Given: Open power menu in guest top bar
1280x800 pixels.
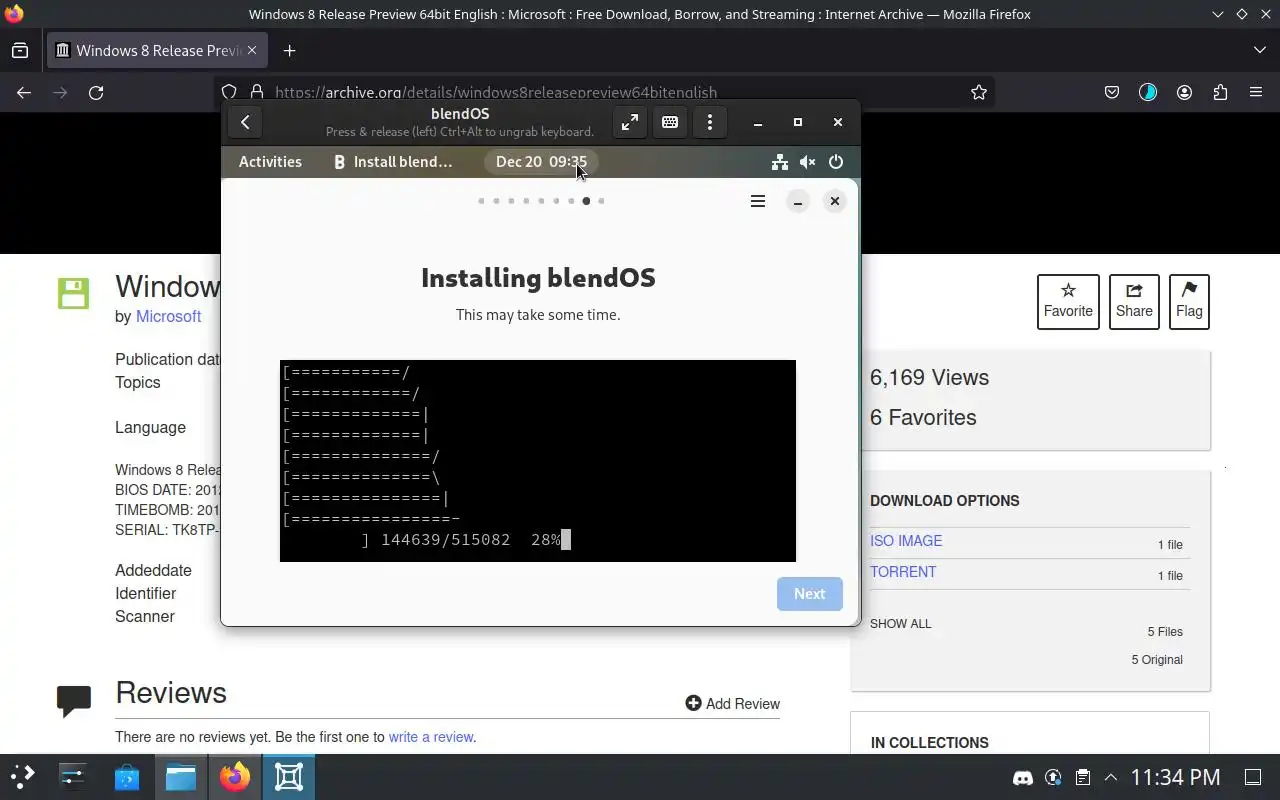Looking at the screenshot, I should click(836, 162).
